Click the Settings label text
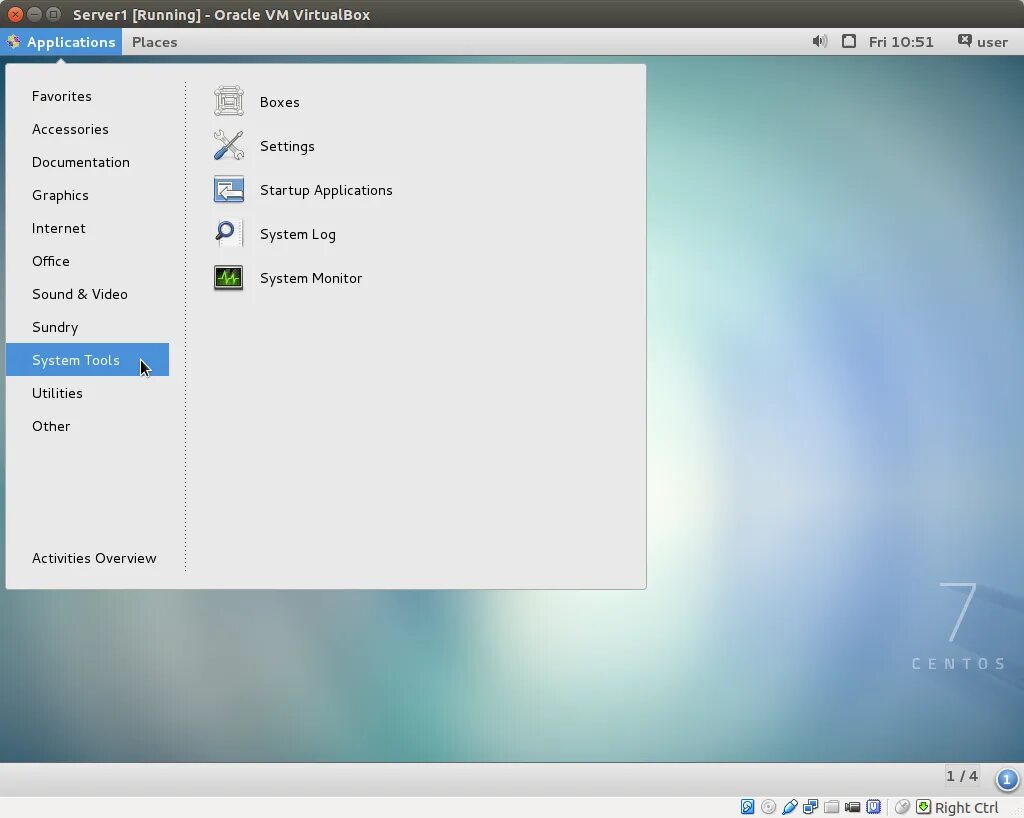 tap(287, 146)
